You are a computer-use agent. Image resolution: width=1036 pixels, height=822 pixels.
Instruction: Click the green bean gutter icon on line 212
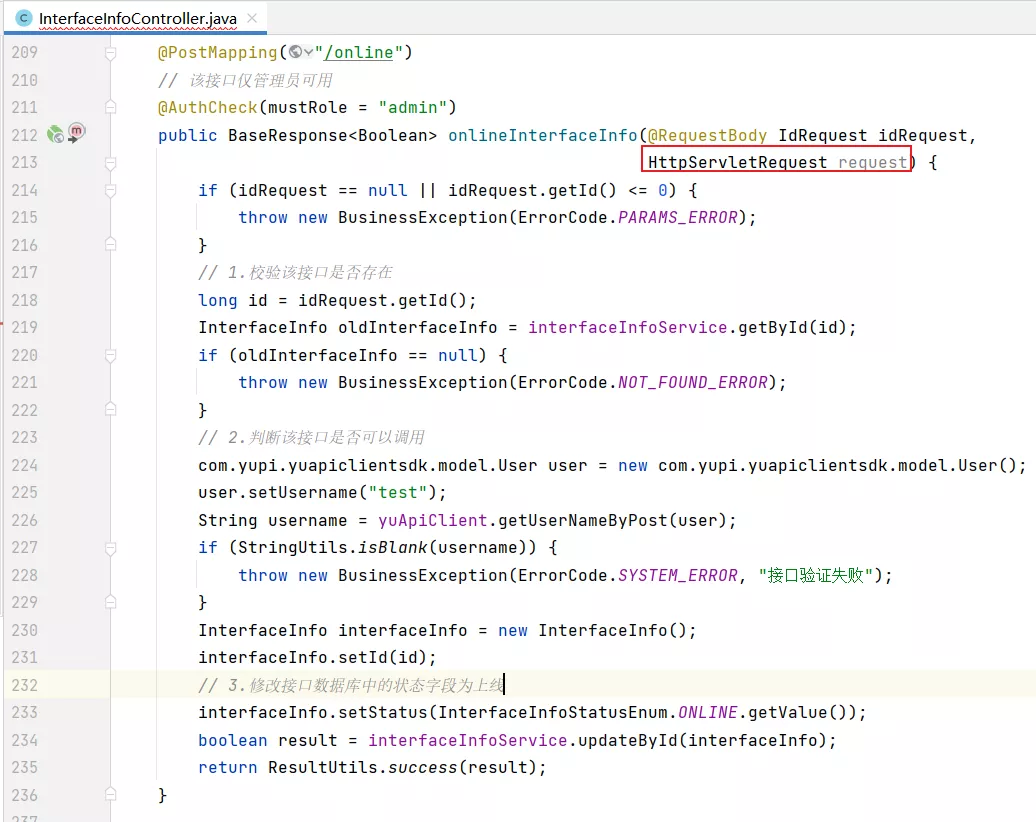[56, 135]
